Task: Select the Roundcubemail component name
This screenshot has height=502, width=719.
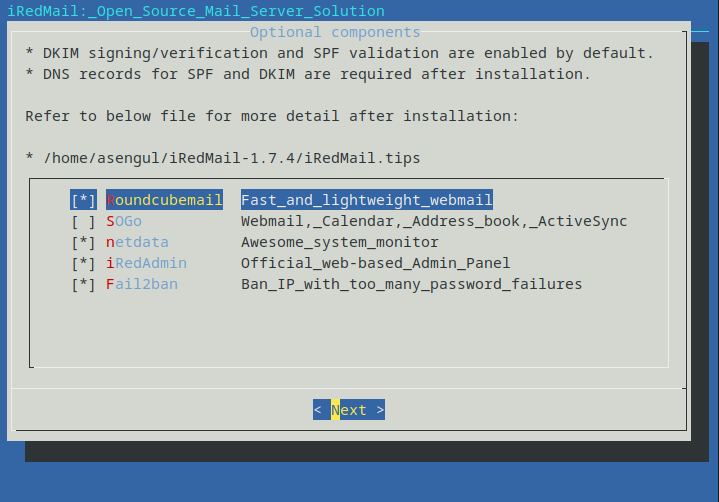Action: pos(165,200)
